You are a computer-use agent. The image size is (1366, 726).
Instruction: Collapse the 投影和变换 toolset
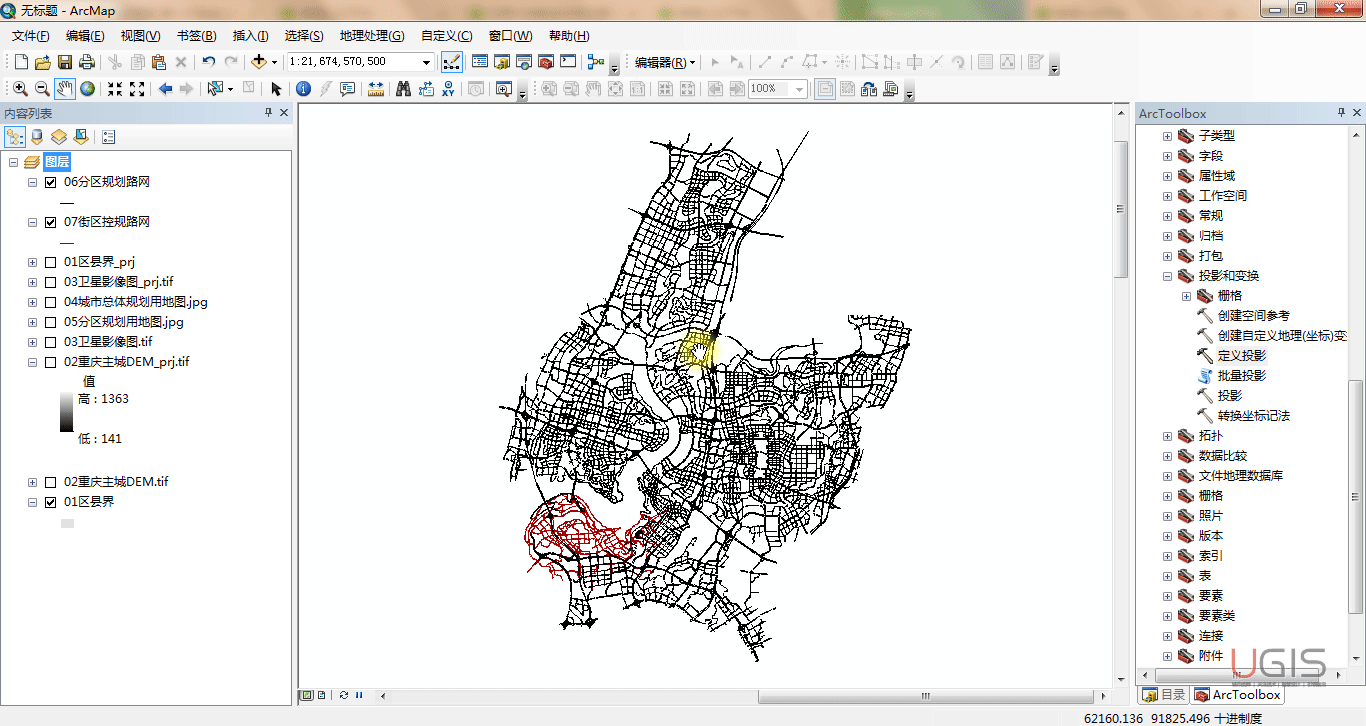[1167, 276]
